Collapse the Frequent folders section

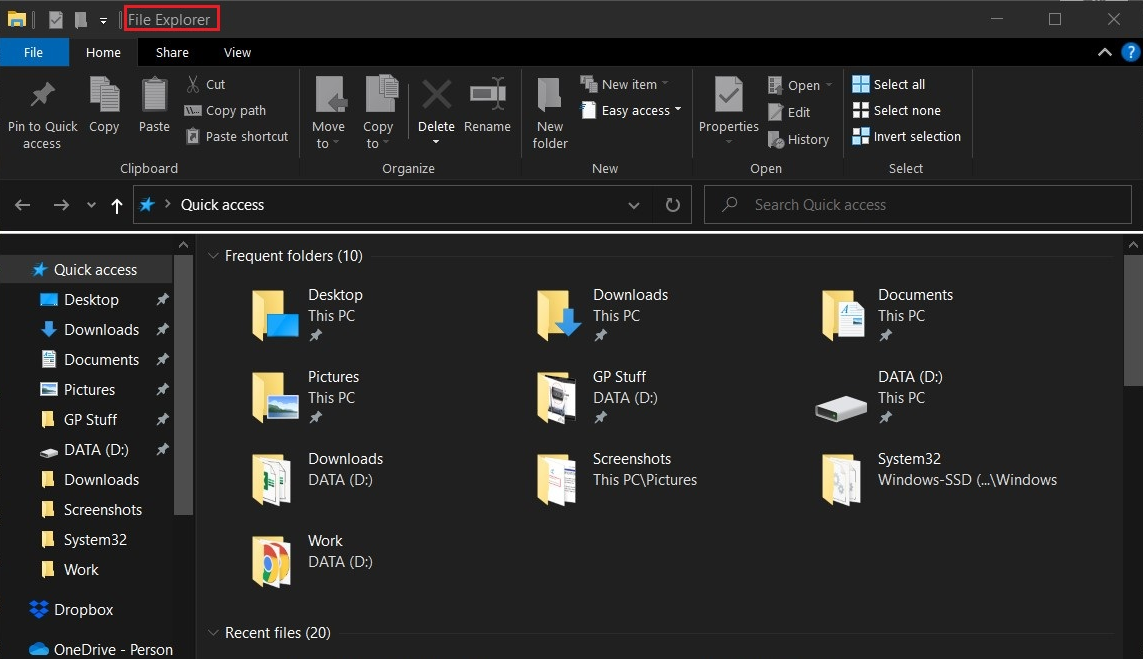[213, 255]
